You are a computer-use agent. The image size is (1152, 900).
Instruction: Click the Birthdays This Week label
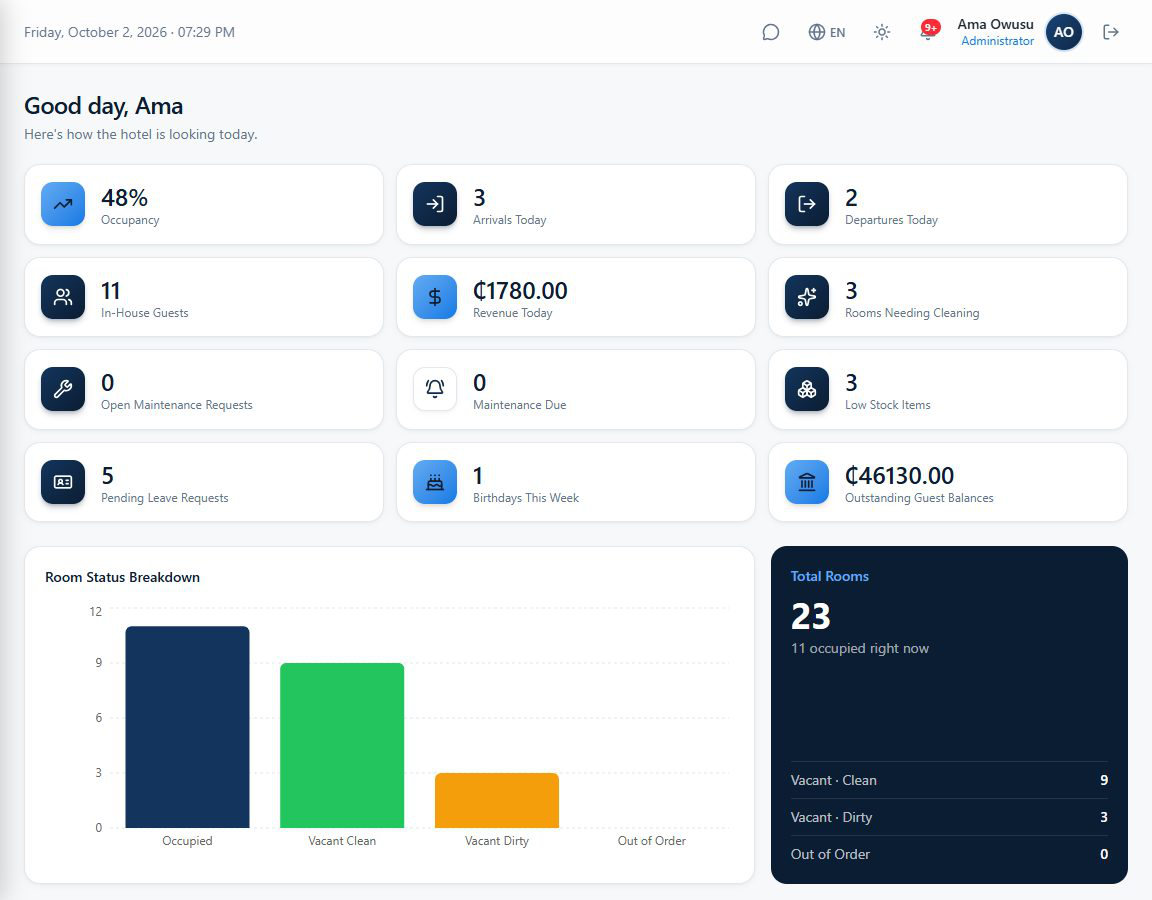tap(526, 498)
